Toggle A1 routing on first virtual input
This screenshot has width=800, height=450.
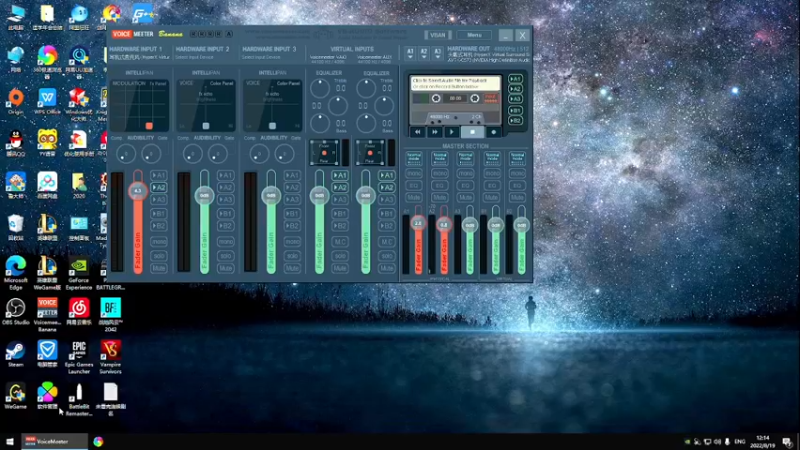(340, 176)
